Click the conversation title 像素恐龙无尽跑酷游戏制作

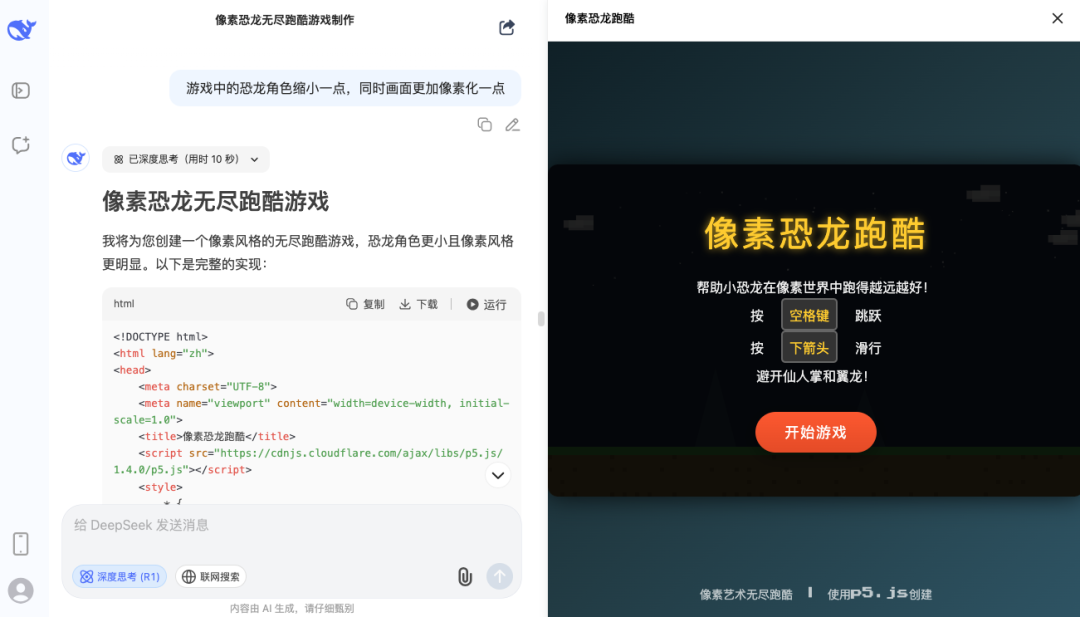point(284,20)
